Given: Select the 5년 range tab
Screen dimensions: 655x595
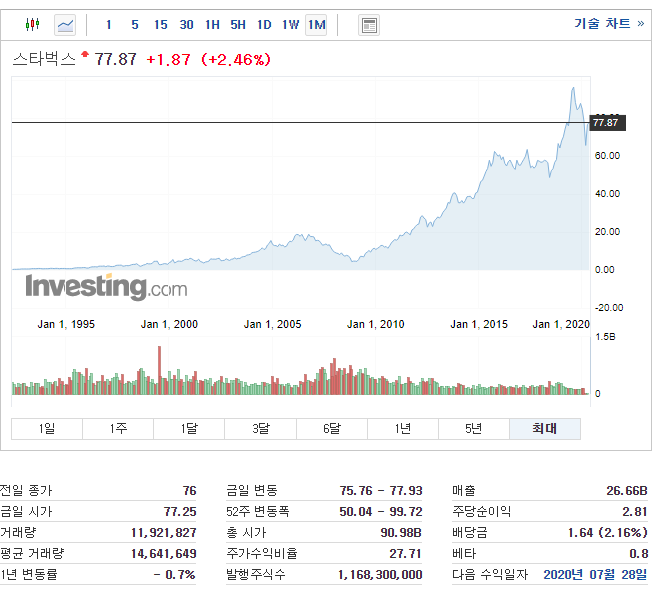Looking at the screenshot, I should 474,429.
